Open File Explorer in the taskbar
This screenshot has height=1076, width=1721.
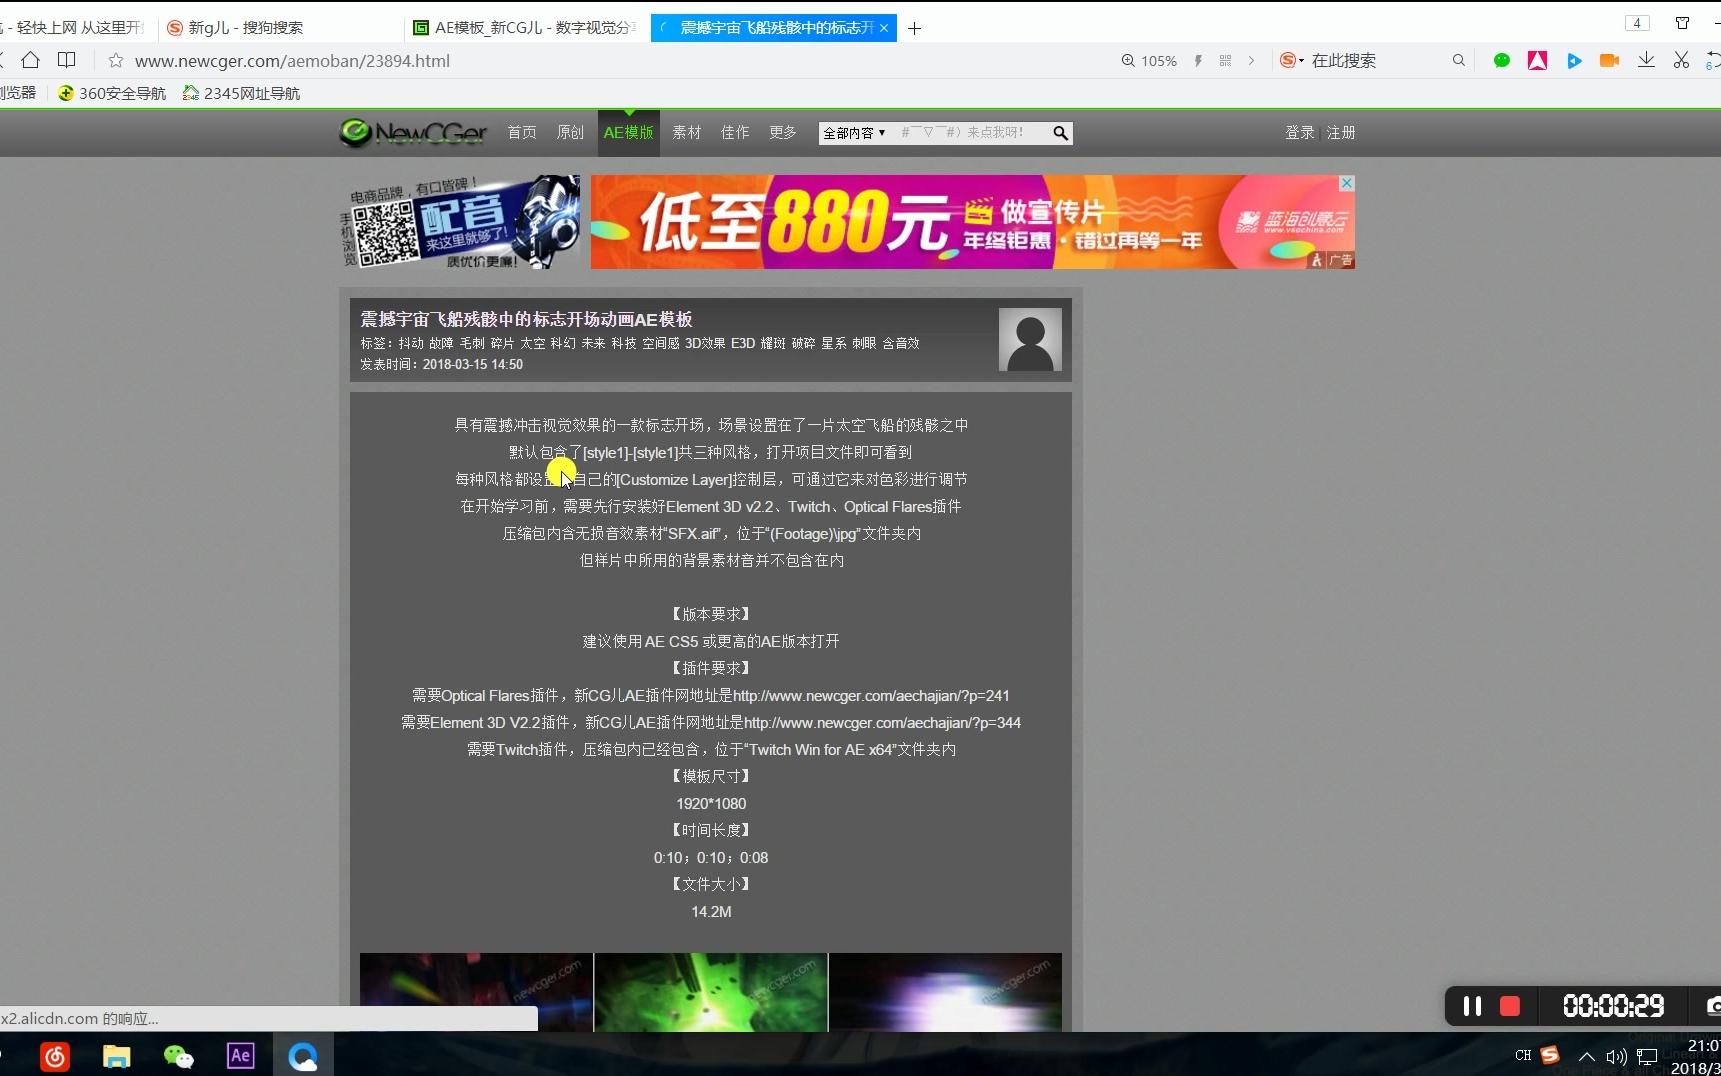click(117, 1056)
